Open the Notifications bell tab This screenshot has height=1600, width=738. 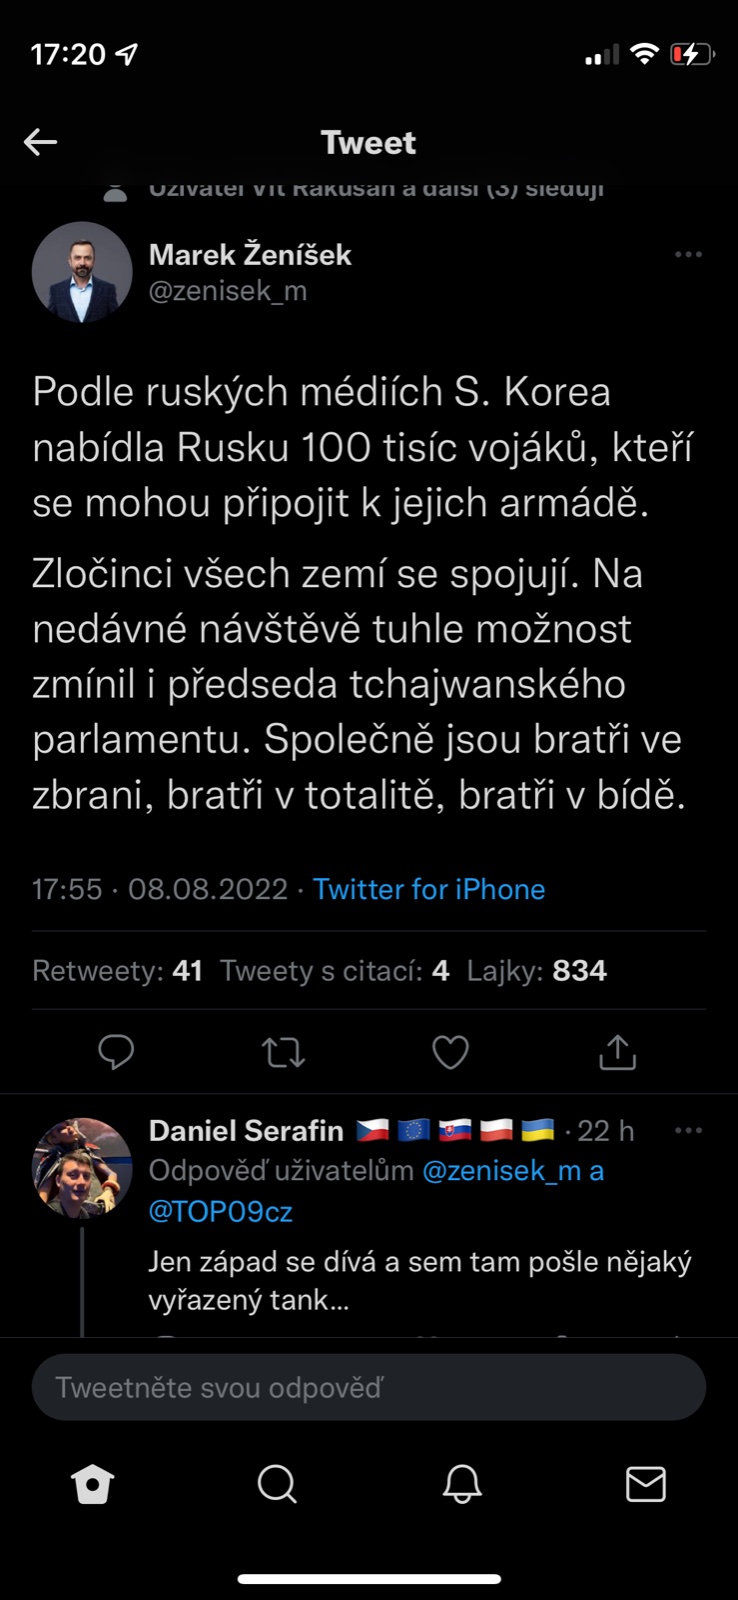(x=462, y=1485)
